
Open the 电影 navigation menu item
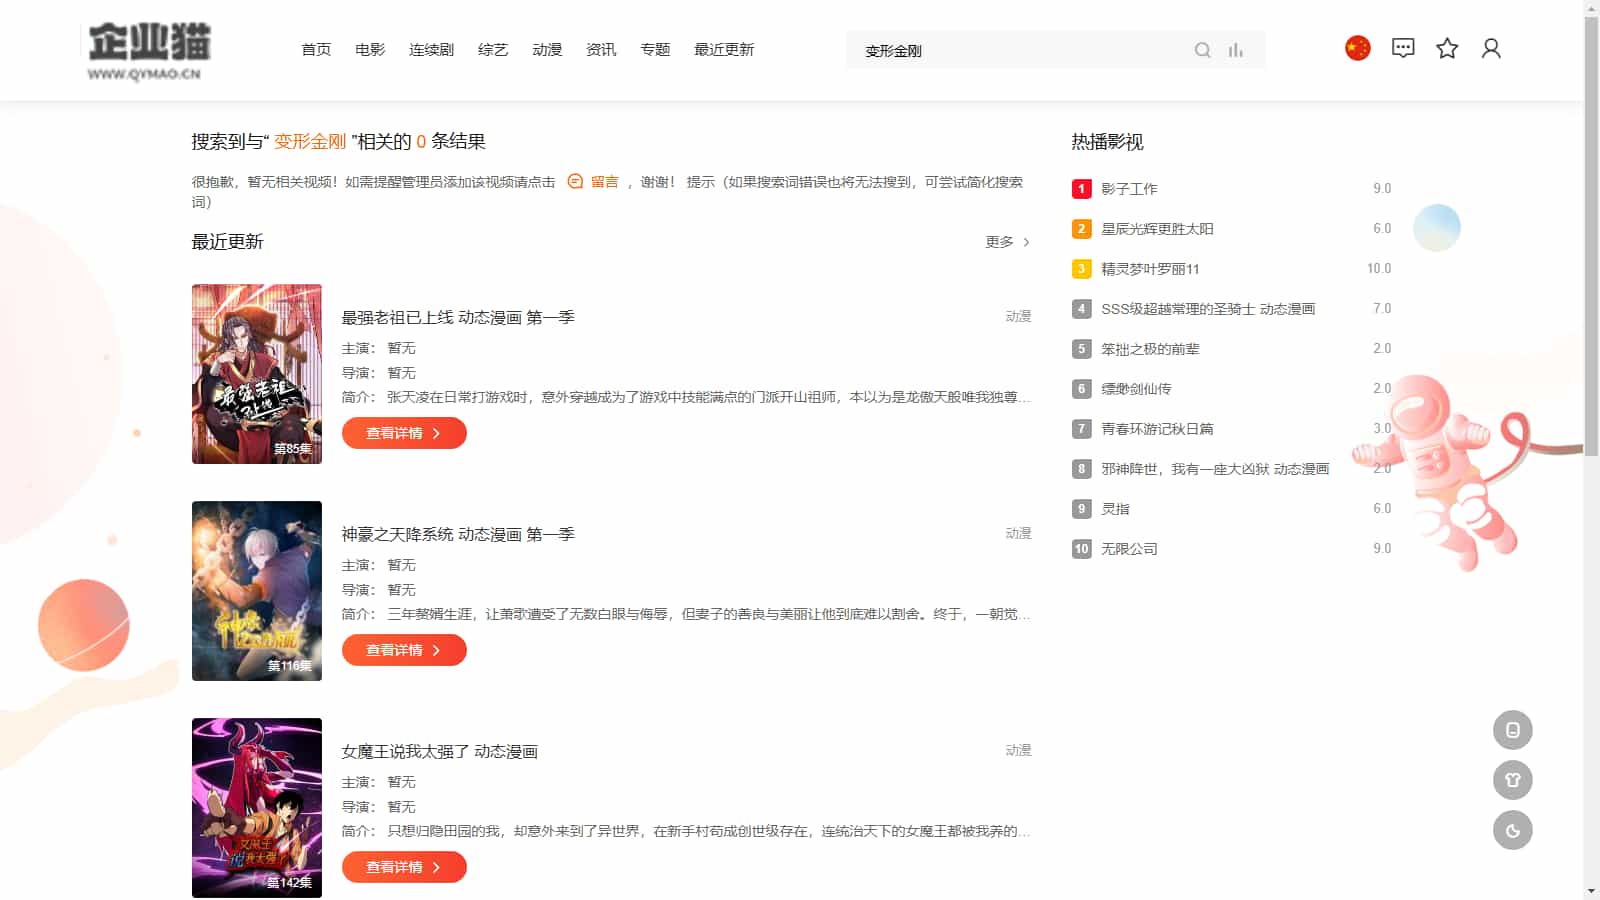click(x=370, y=50)
